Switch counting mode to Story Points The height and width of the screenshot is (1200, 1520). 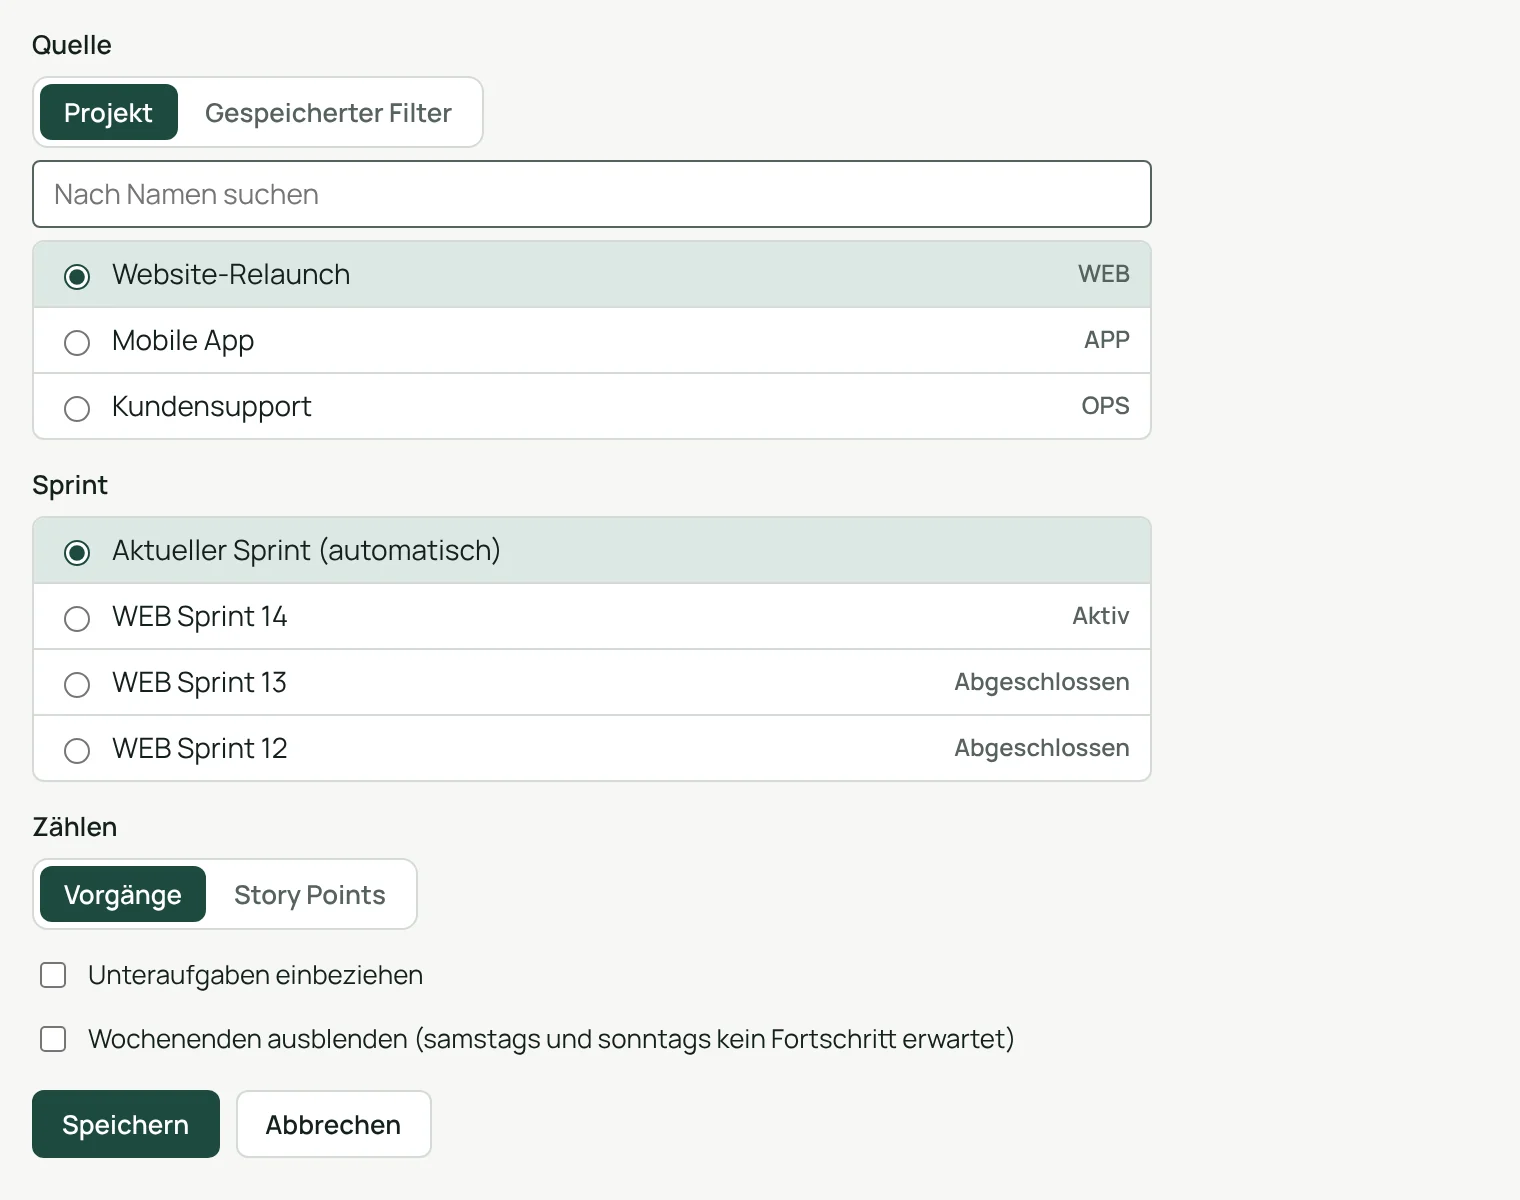(x=310, y=894)
